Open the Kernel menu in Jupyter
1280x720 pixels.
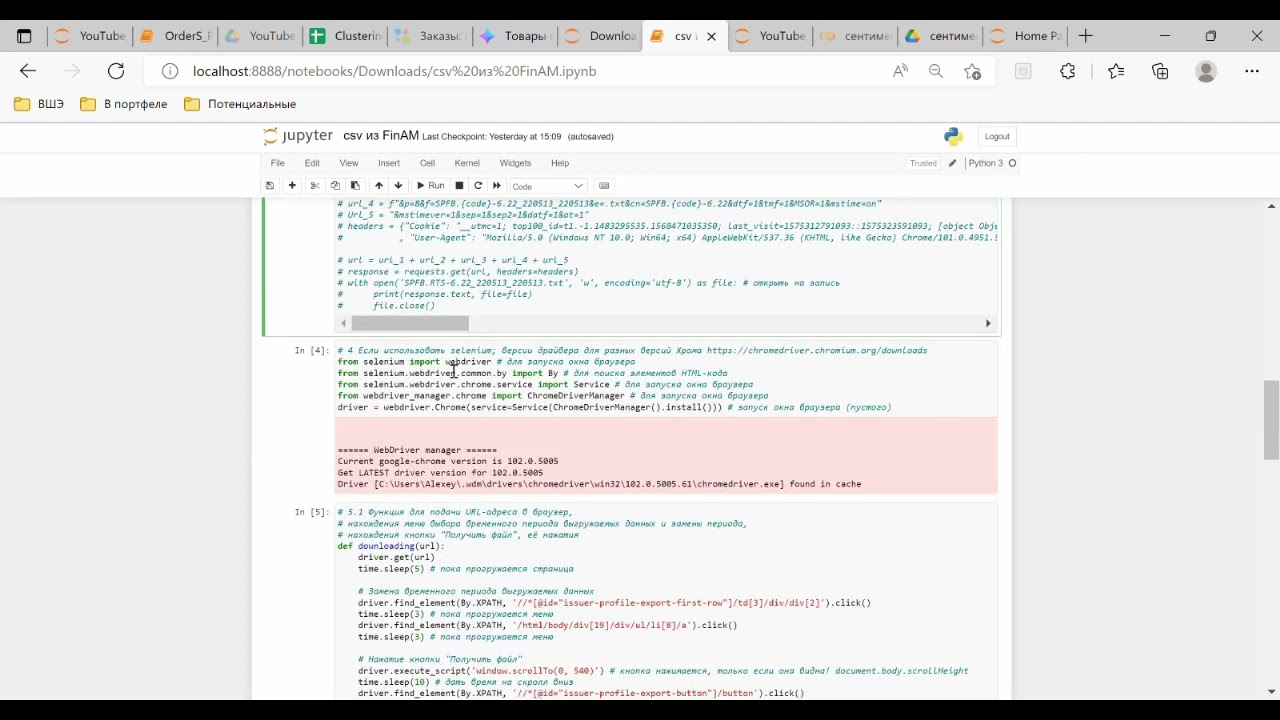click(x=467, y=163)
